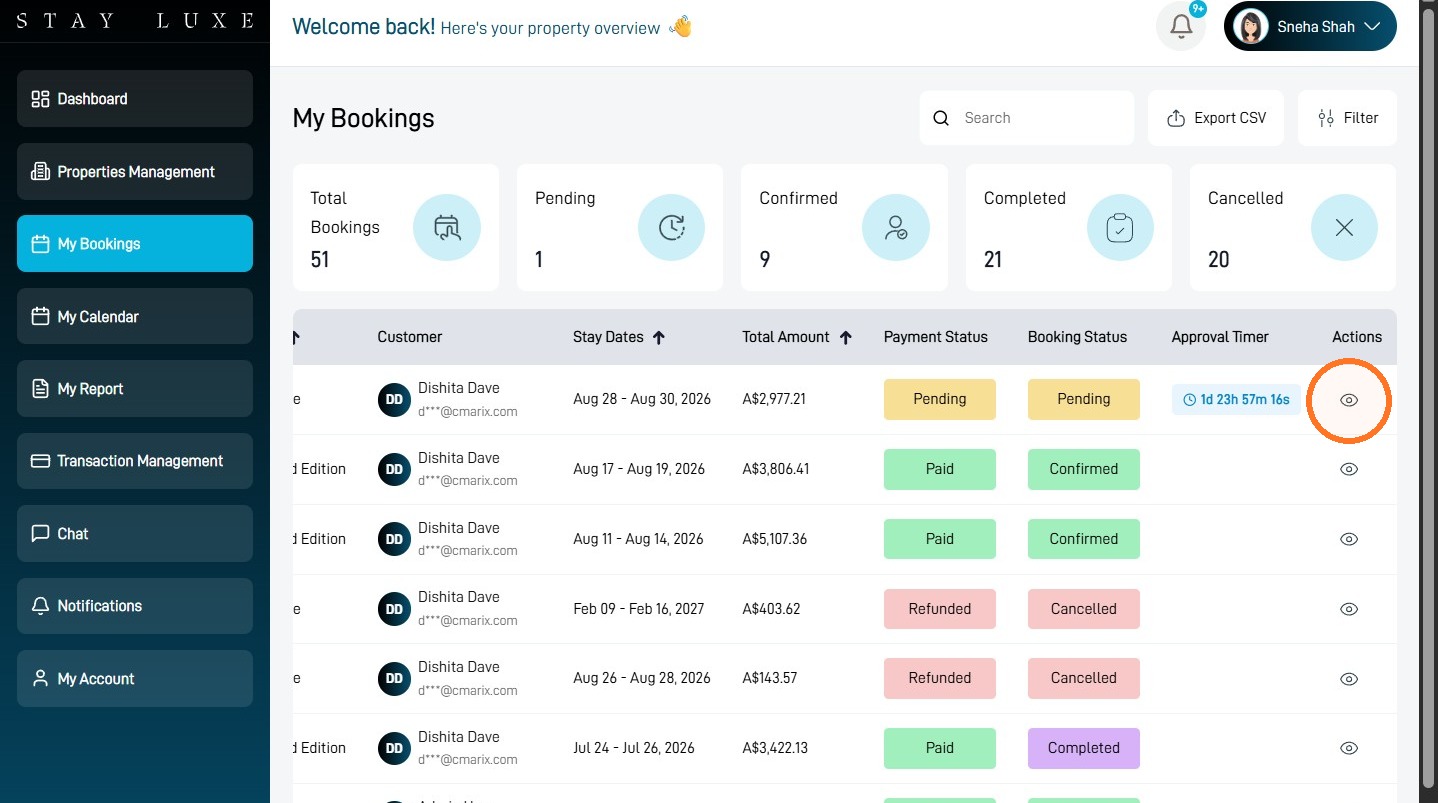Select My Bookings in the sidebar
This screenshot has width=1438, height=803.
coord(135,244)
